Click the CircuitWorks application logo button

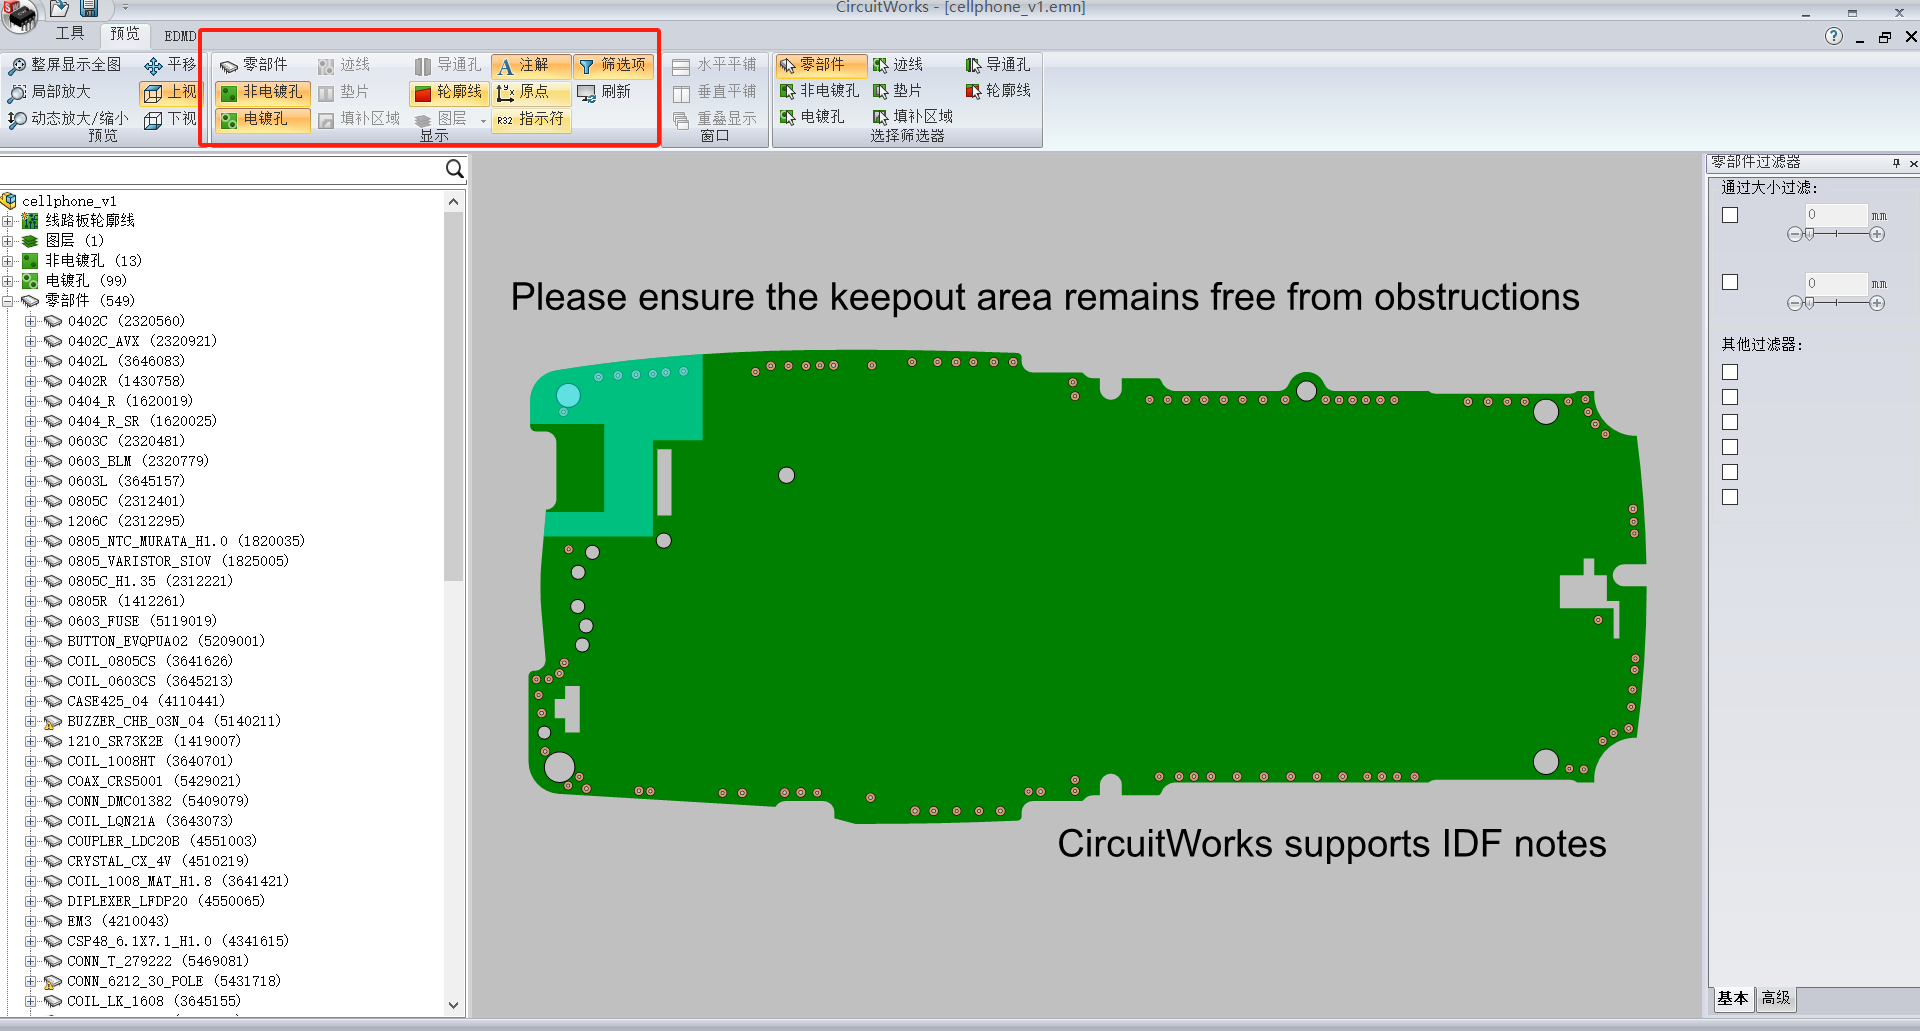pyautogui.click(x=20, y=14)
